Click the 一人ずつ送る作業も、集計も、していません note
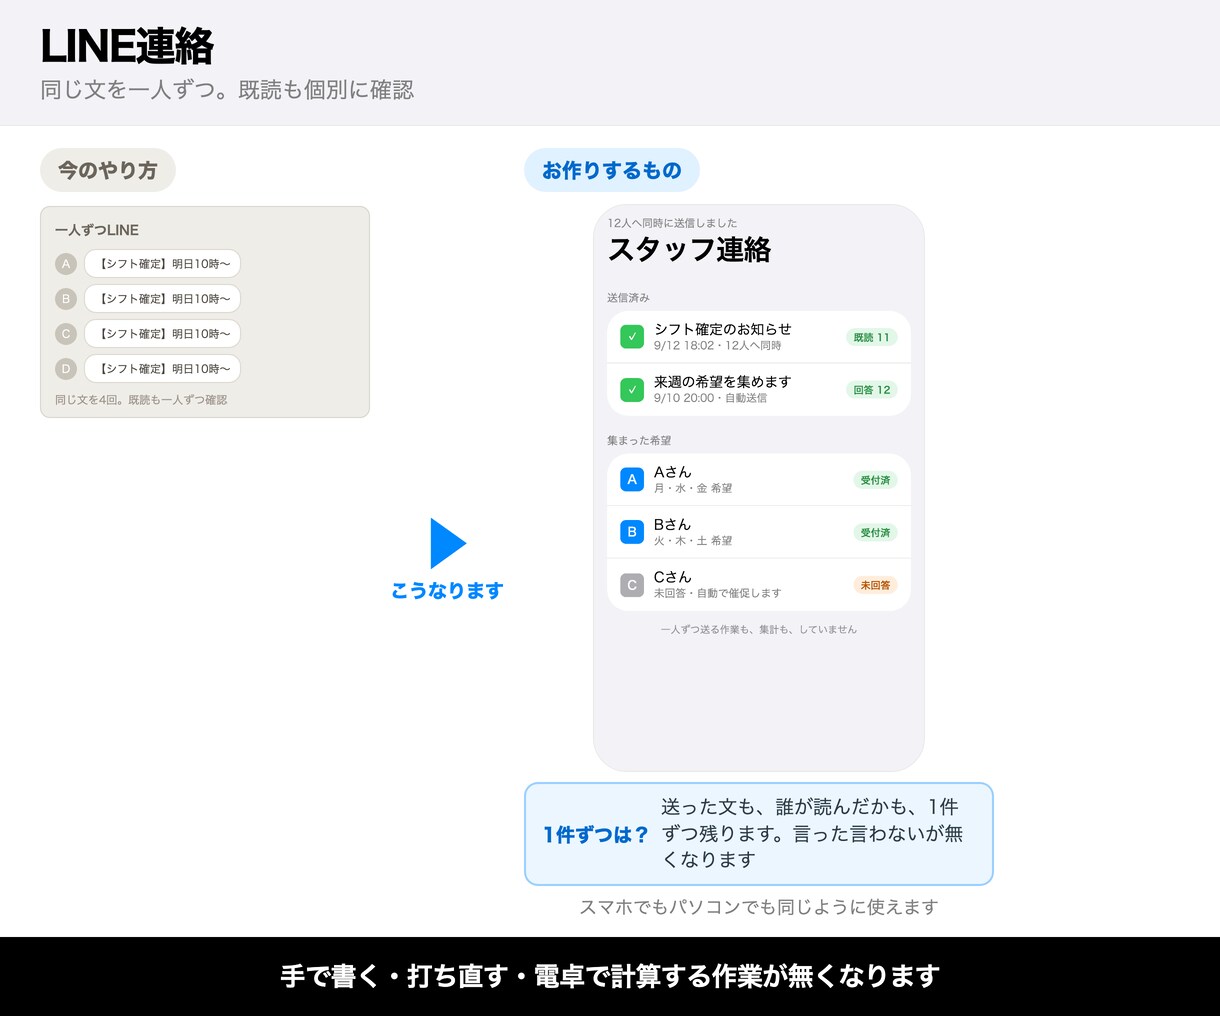The height and width of the screenshot is (1016, 1220). (759, 630)
